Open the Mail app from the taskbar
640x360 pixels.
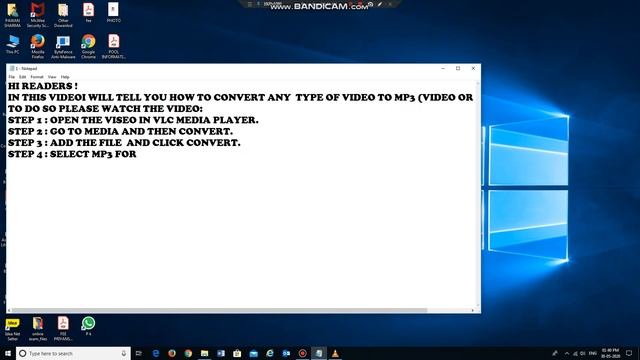pyautogui.click(x=253, y=353)
